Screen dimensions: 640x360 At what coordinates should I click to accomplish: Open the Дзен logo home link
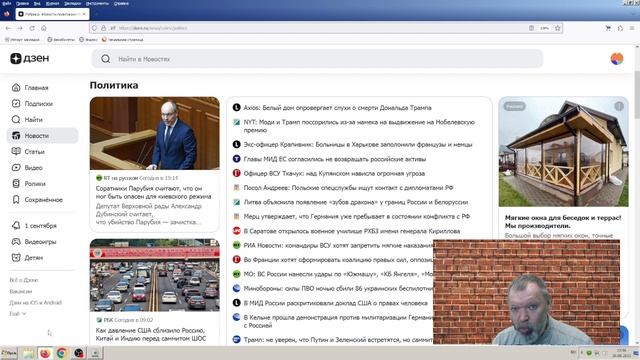click(x=29, y=58)
